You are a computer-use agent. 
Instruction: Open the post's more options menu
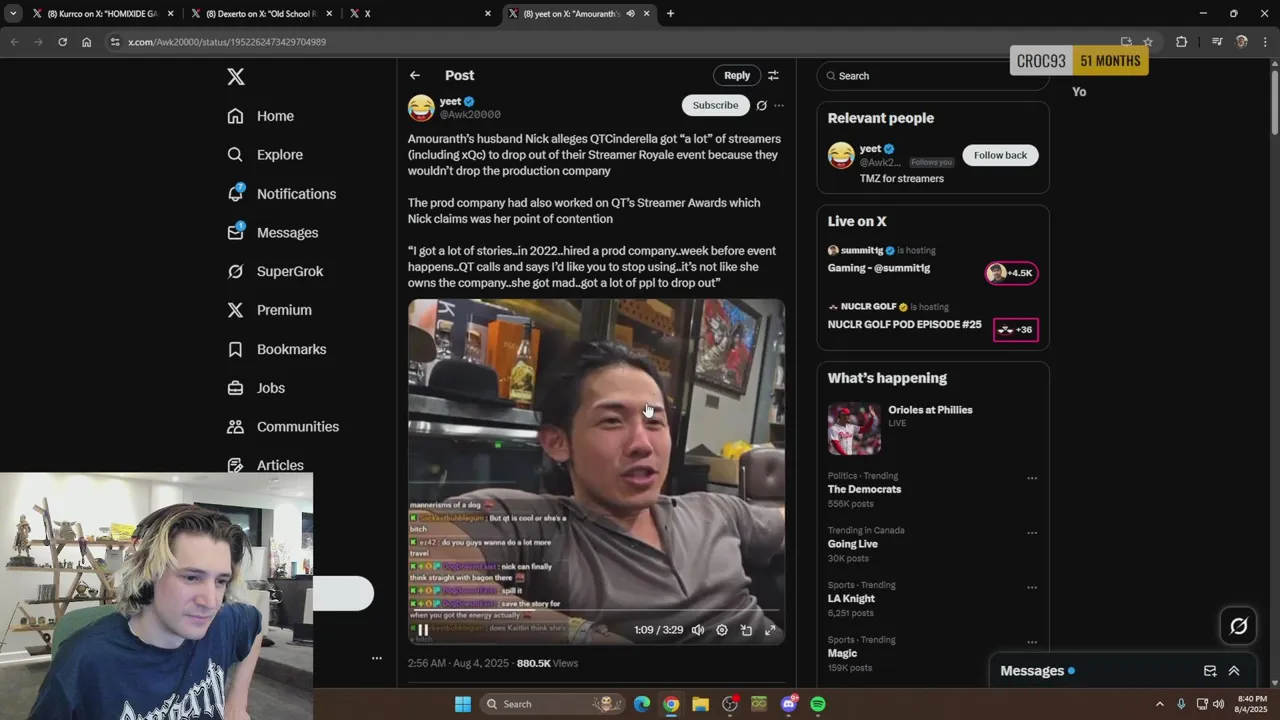779,105
